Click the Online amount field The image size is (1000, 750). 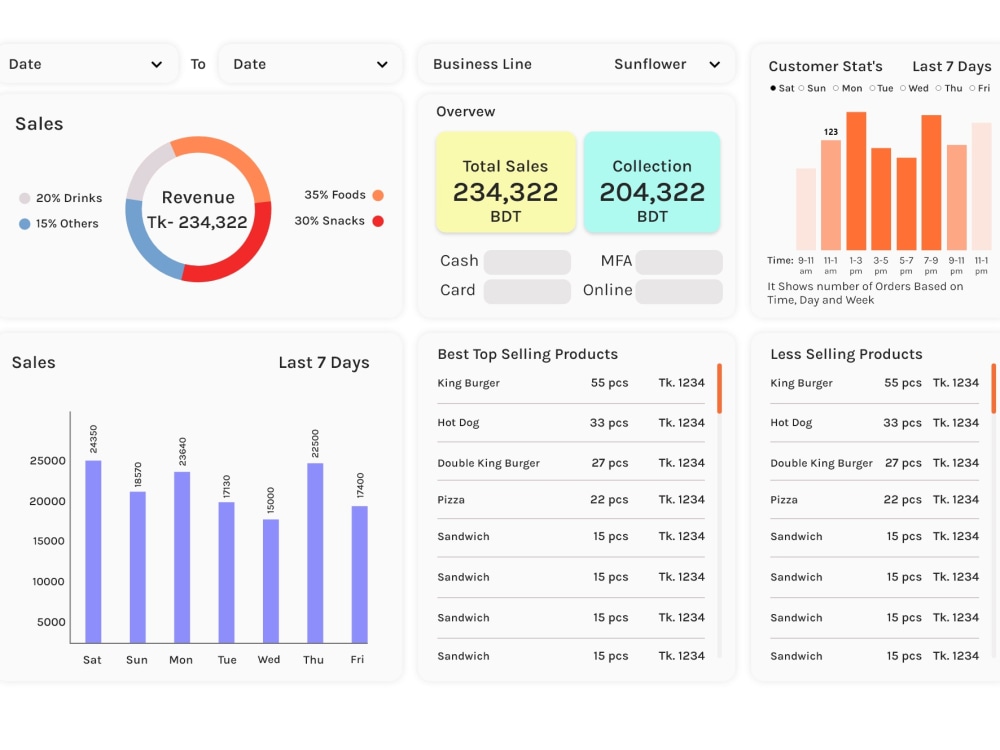679,291
